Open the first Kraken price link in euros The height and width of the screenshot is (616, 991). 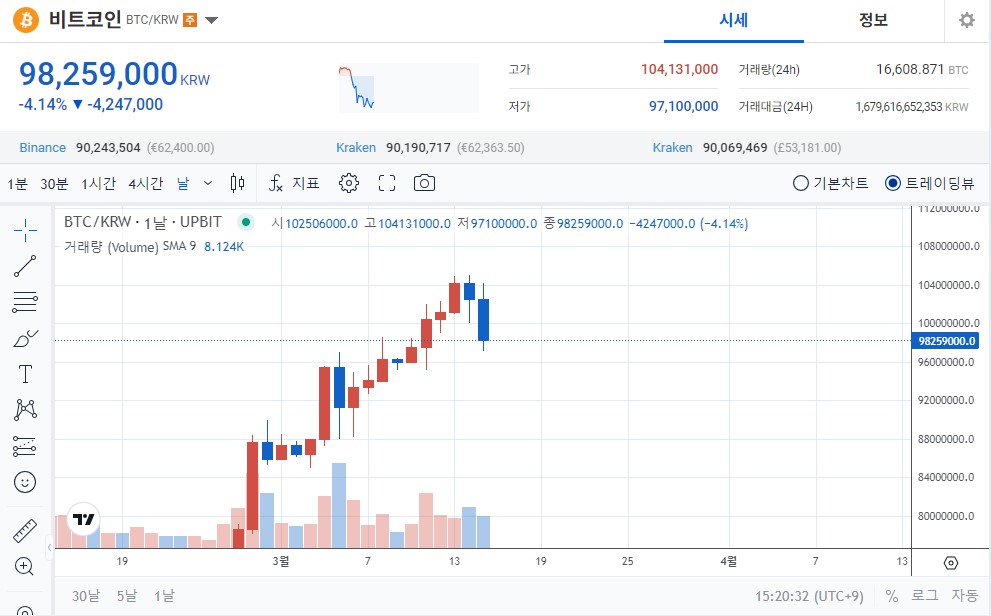coord(356,148)
